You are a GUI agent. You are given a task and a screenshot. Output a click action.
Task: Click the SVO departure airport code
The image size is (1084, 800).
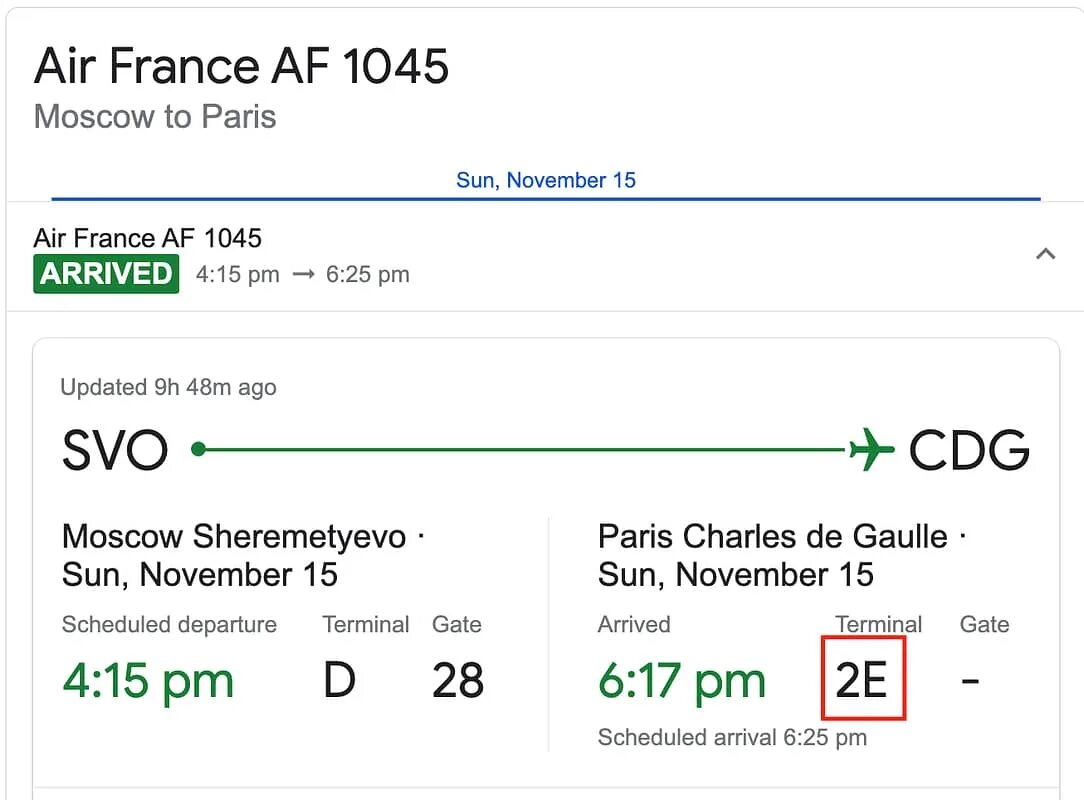click(x=115, y=451)
